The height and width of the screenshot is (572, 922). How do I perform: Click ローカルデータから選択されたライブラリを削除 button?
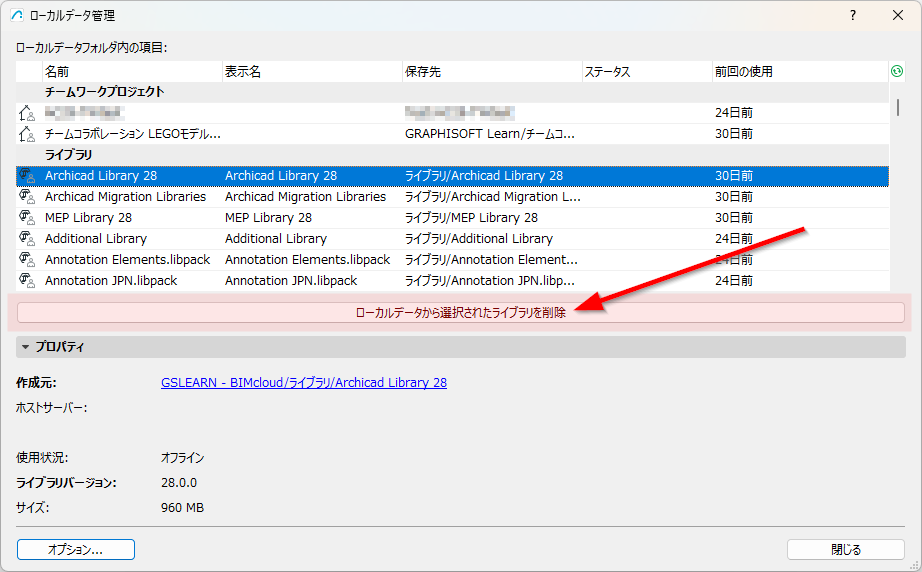pos(460,312)
